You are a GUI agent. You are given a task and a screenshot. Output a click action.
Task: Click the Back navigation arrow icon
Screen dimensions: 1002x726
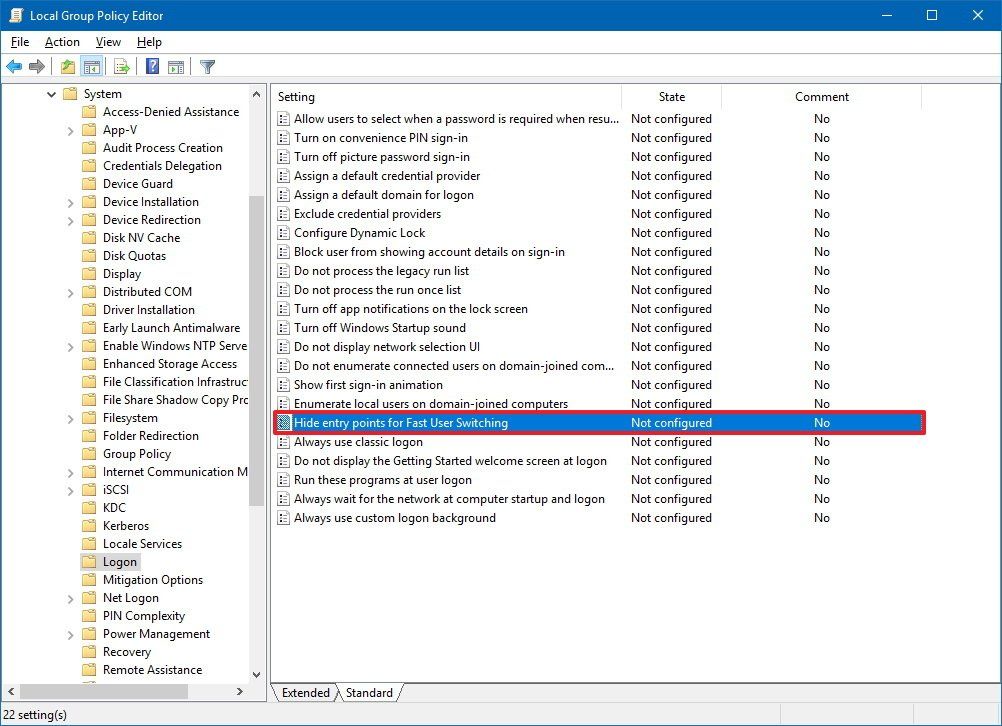[x=14, y=66]
